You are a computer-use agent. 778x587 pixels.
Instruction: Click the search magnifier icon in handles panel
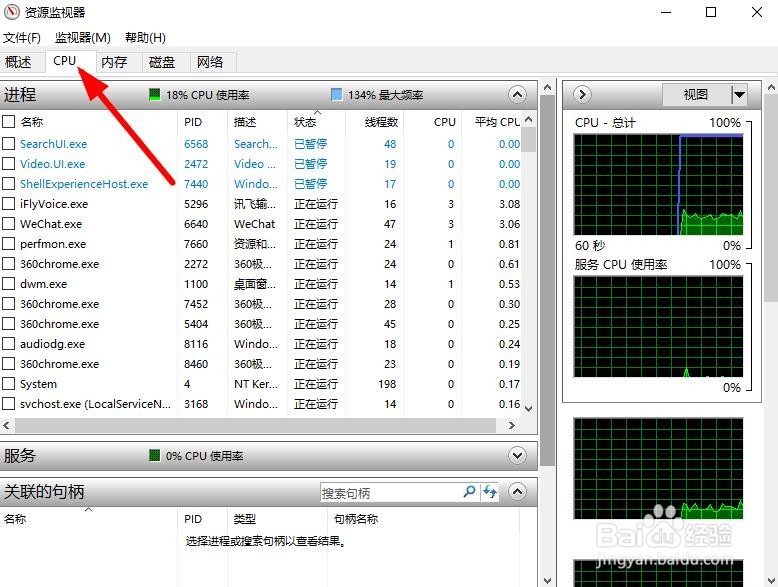pos(469,492)
